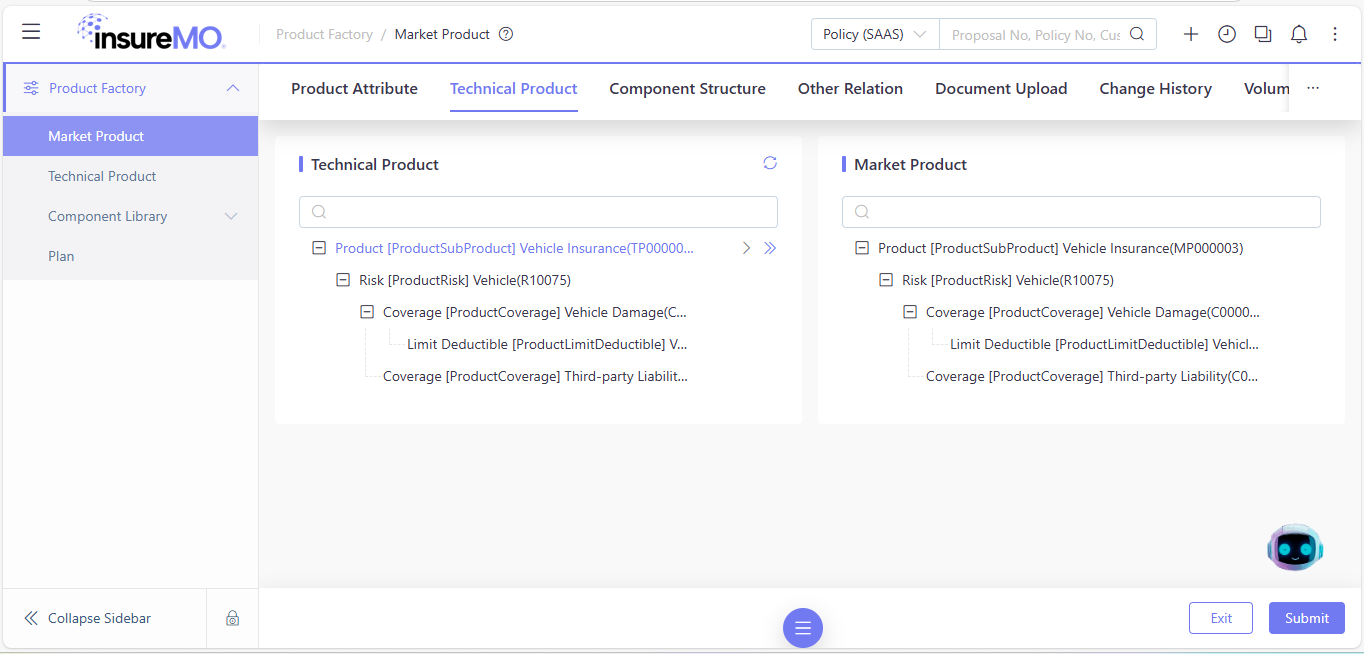Screen dimensions: 1364x654
Task: Open the partially hidden Volum... tab
Action: coord(1266,88)
